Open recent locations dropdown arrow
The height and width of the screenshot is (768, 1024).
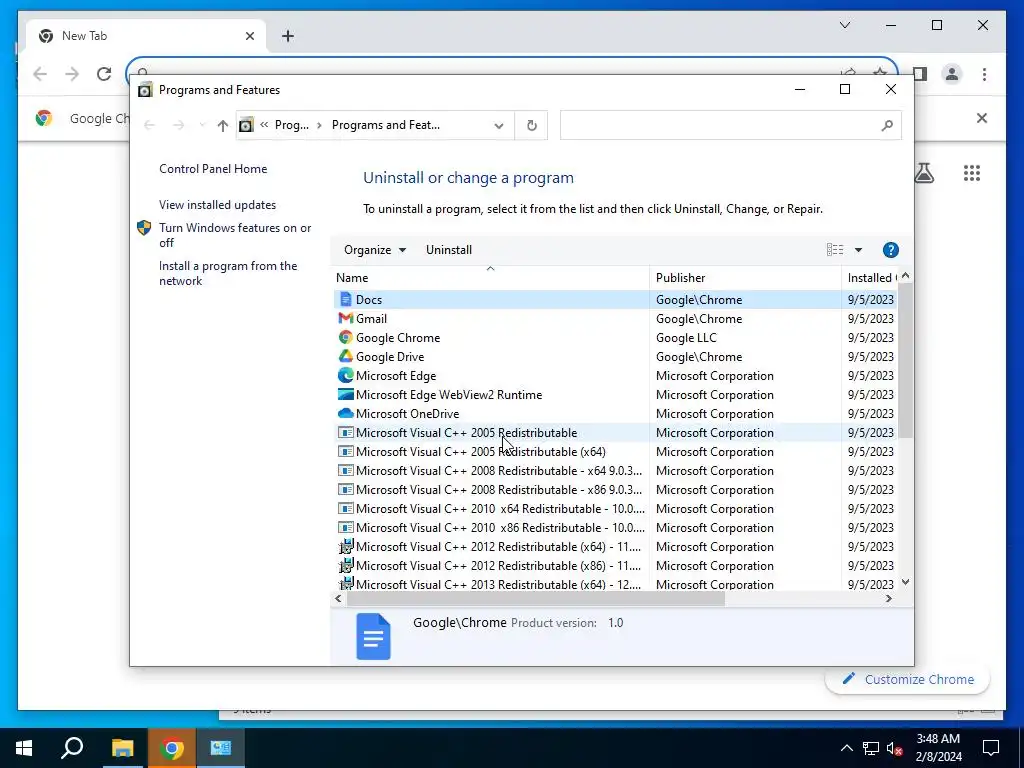pyautogui.click(x=202, y=125)
